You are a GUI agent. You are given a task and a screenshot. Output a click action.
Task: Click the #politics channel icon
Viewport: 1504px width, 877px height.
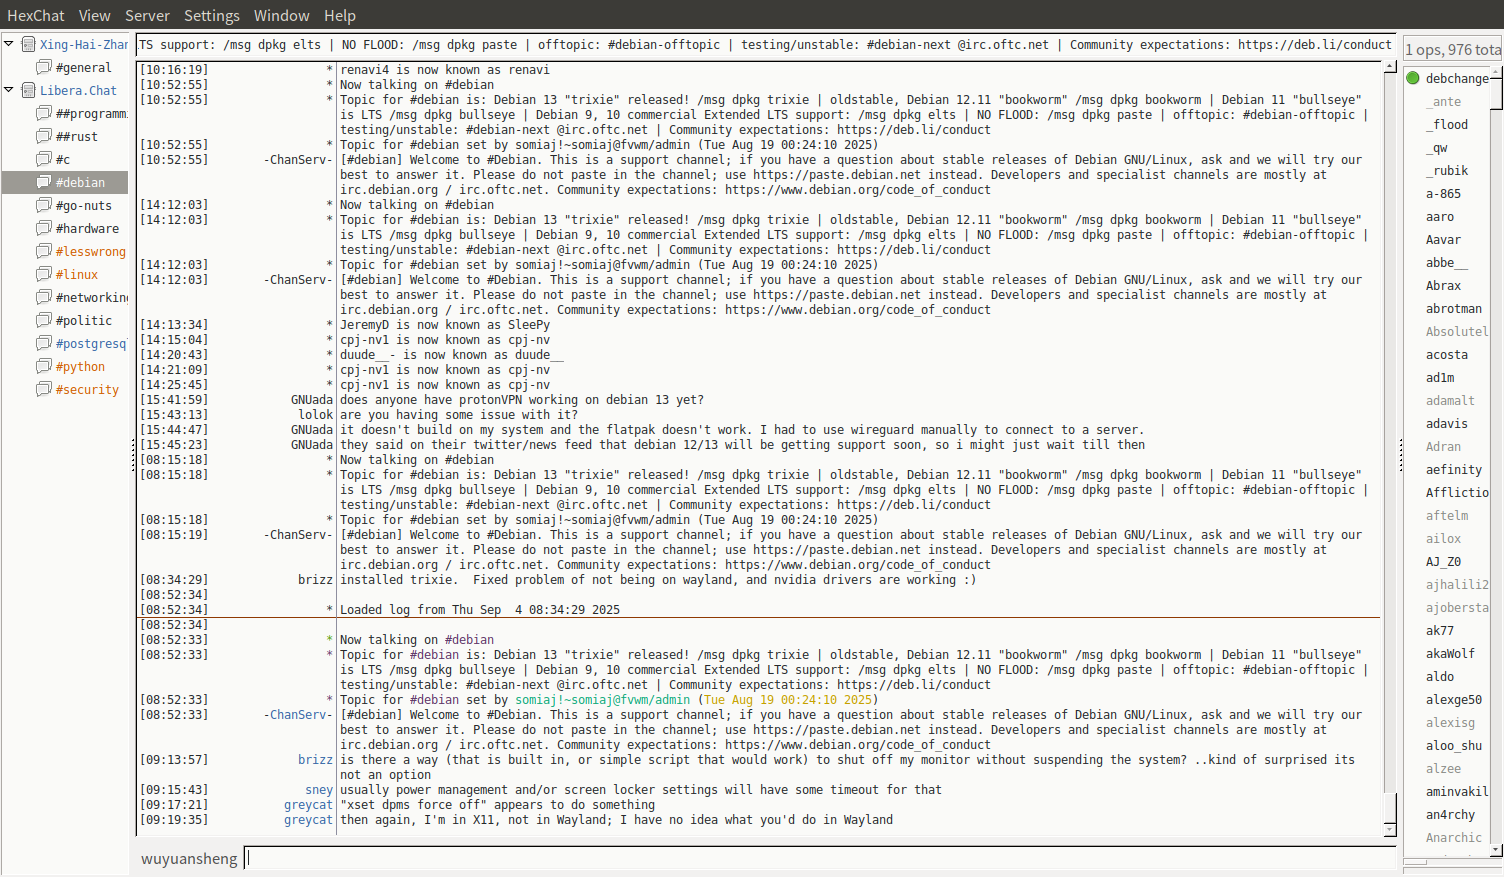pos(44,320)
